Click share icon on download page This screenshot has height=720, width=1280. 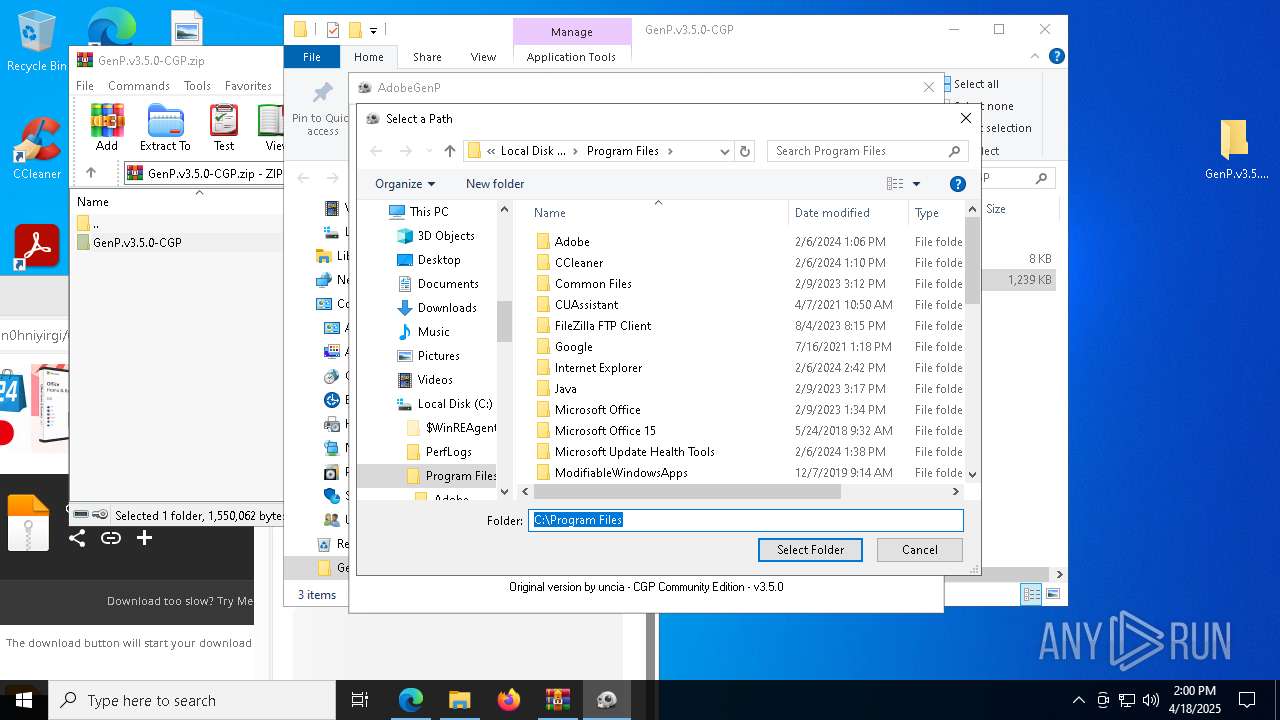pyautogui.click(x=77, y=538)
